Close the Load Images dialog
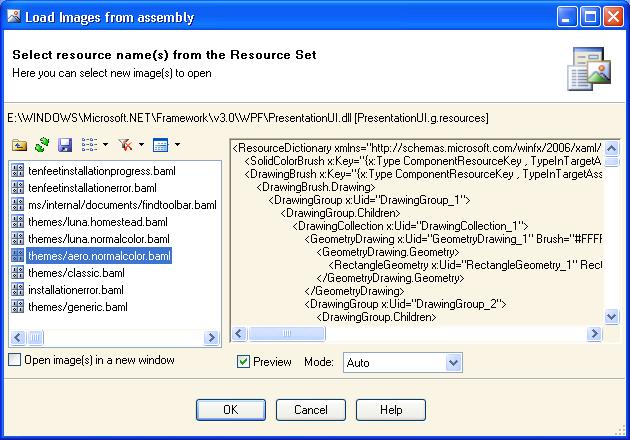The width and height of the screenshot is (630, 440). [x=614, y=17]
